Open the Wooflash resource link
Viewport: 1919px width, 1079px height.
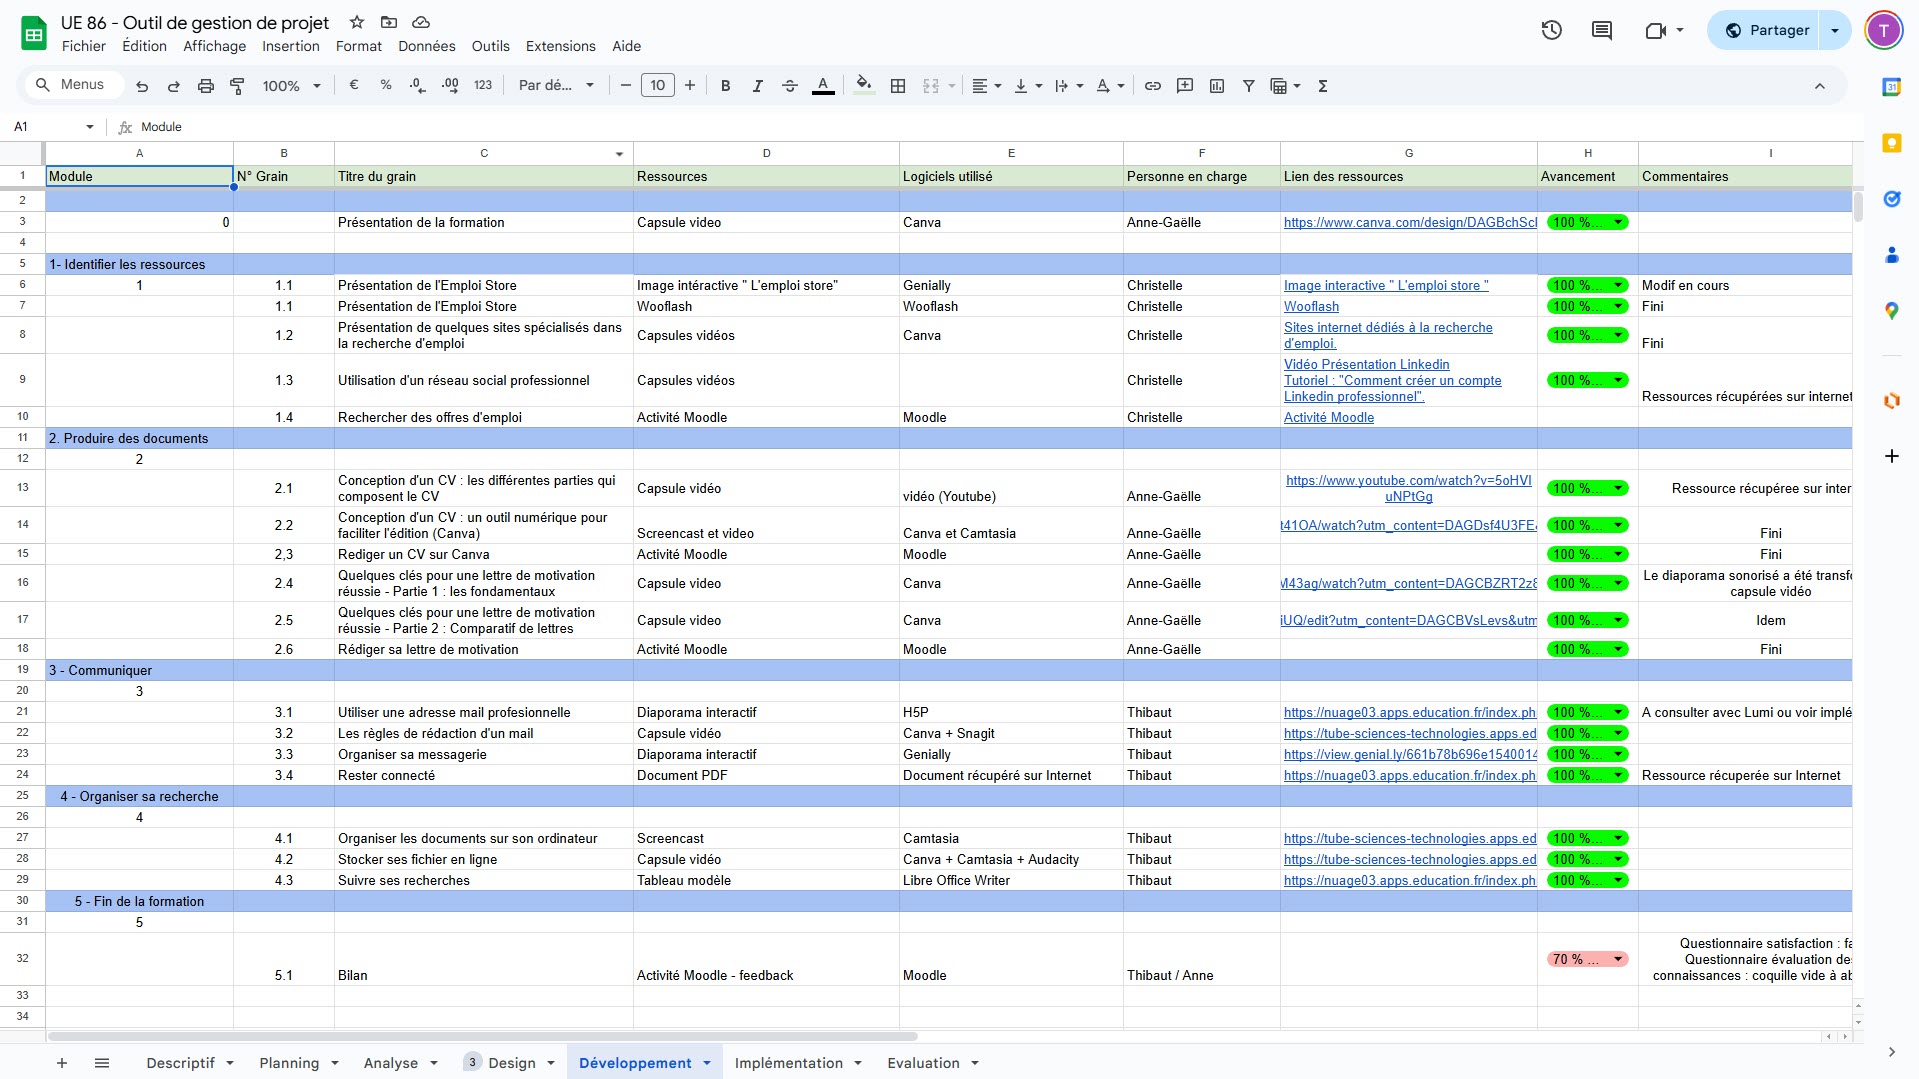click(1311, 307)
